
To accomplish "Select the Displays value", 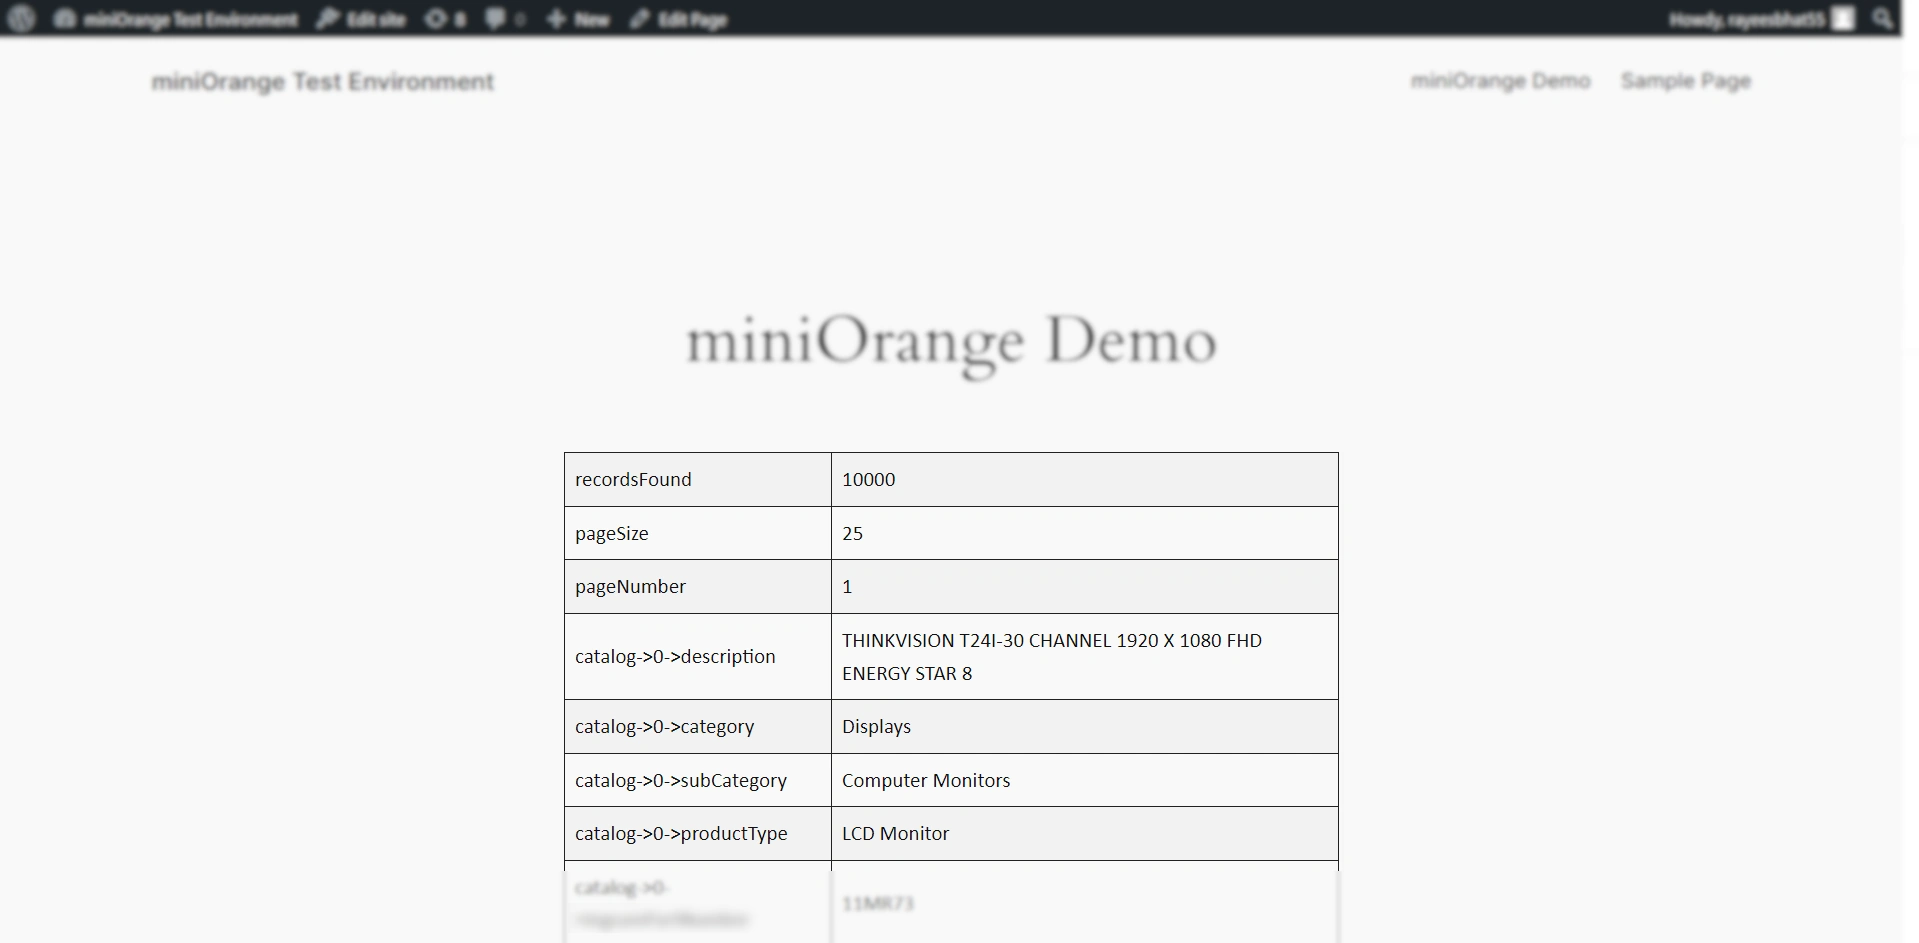I will [876, 727].
